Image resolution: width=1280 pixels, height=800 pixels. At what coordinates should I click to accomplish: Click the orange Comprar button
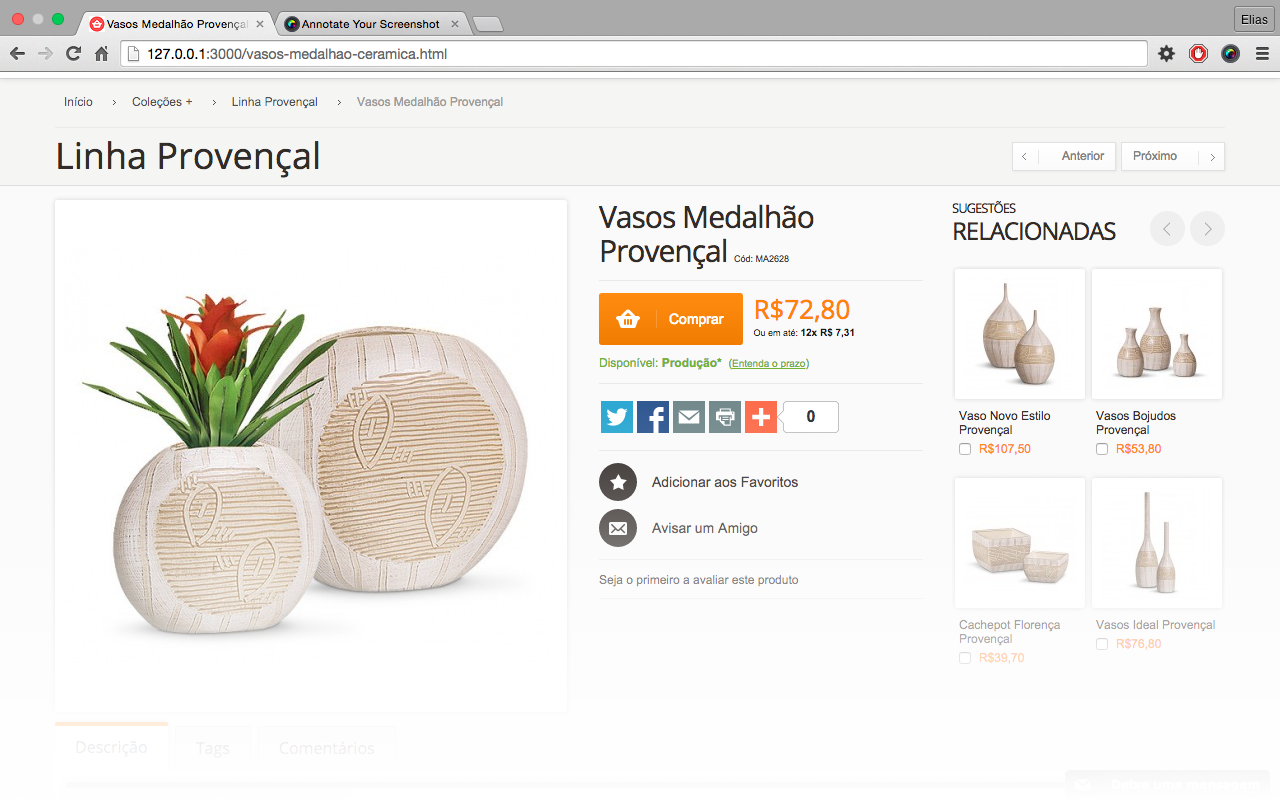click(x=671, y=319)
